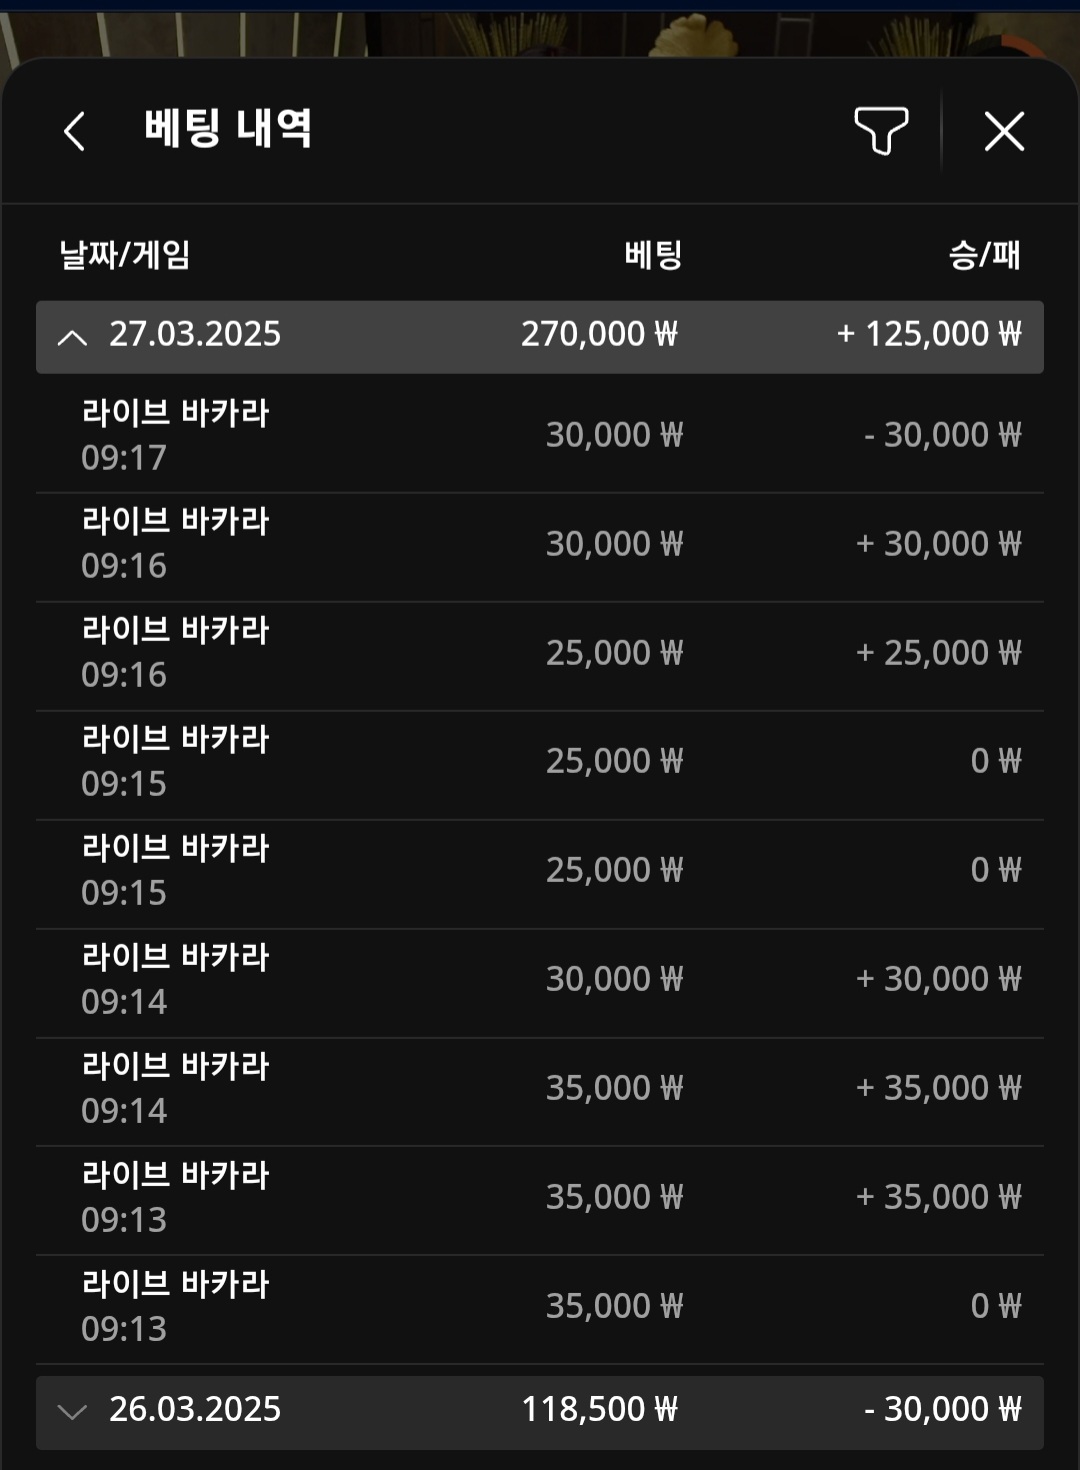
Task: Open the 09:16 bet that won 30,000 ₩
Action: point(540,544)
